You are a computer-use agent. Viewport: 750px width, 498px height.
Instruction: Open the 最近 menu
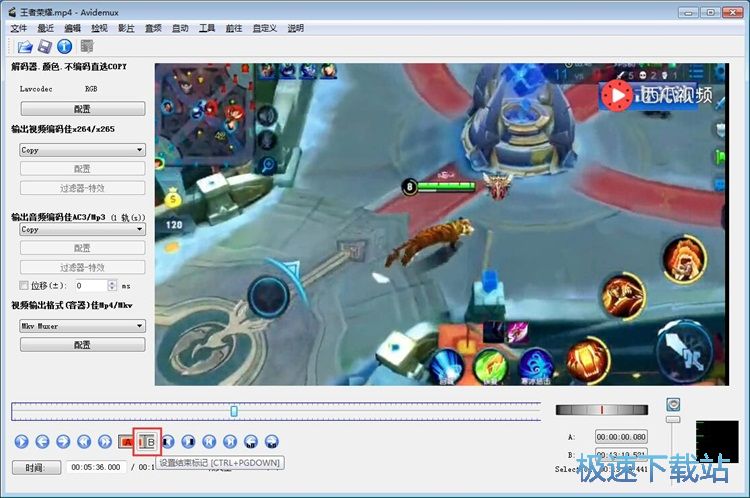(x=45, y=28)
